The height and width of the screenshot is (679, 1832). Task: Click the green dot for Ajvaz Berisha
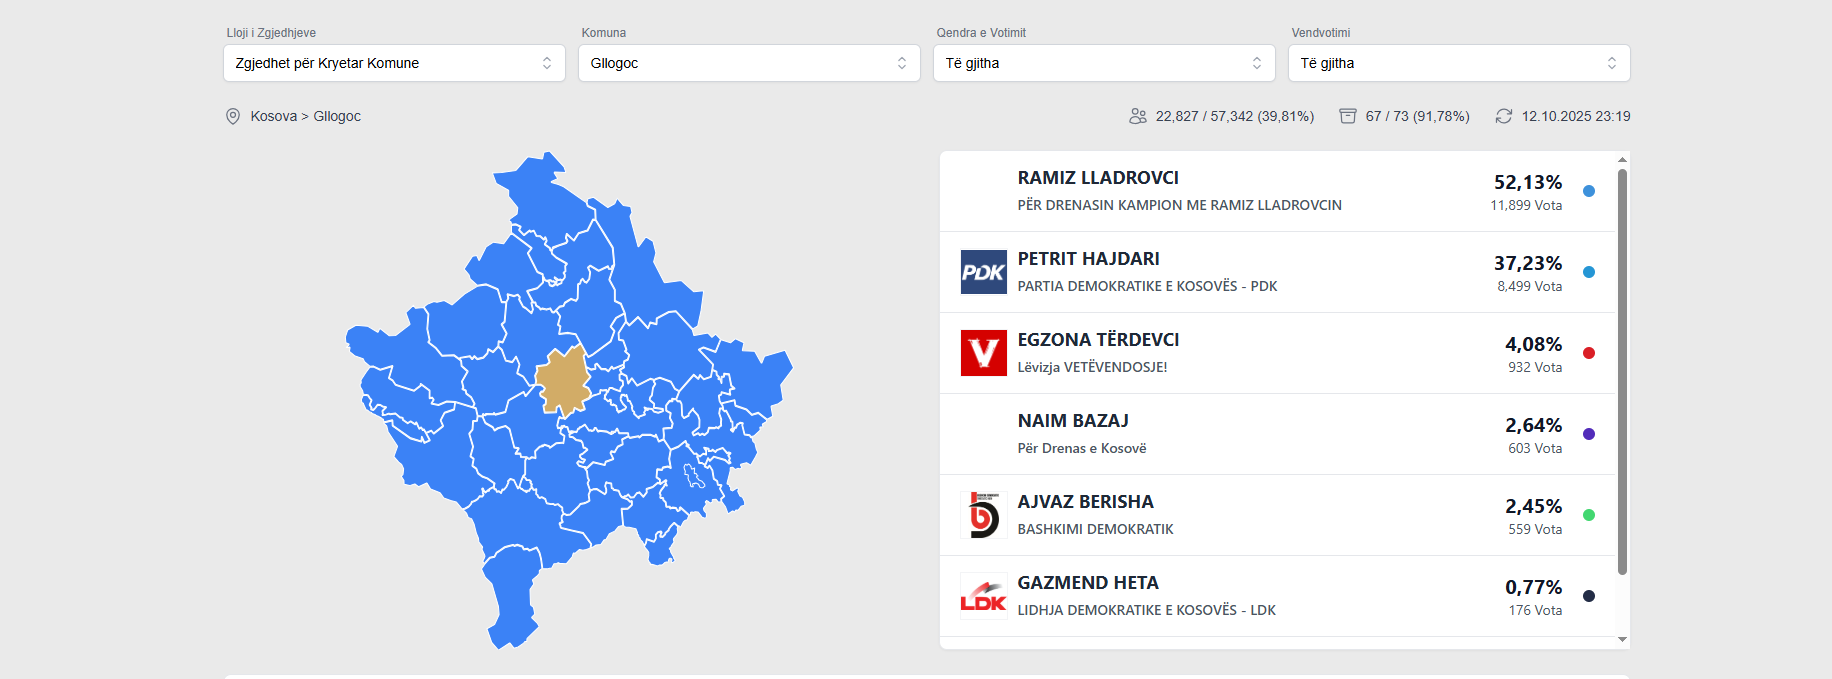1589,515
